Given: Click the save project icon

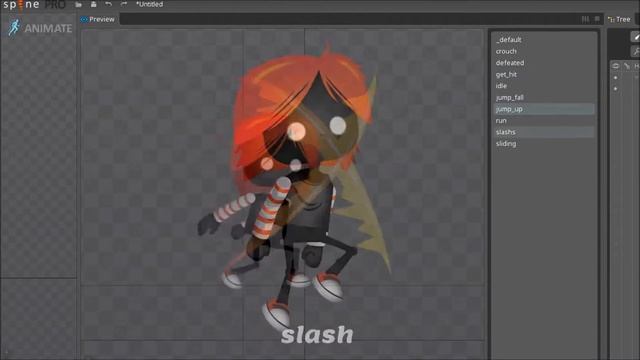Looking at the screenshot, I should [x=93, y=4].
